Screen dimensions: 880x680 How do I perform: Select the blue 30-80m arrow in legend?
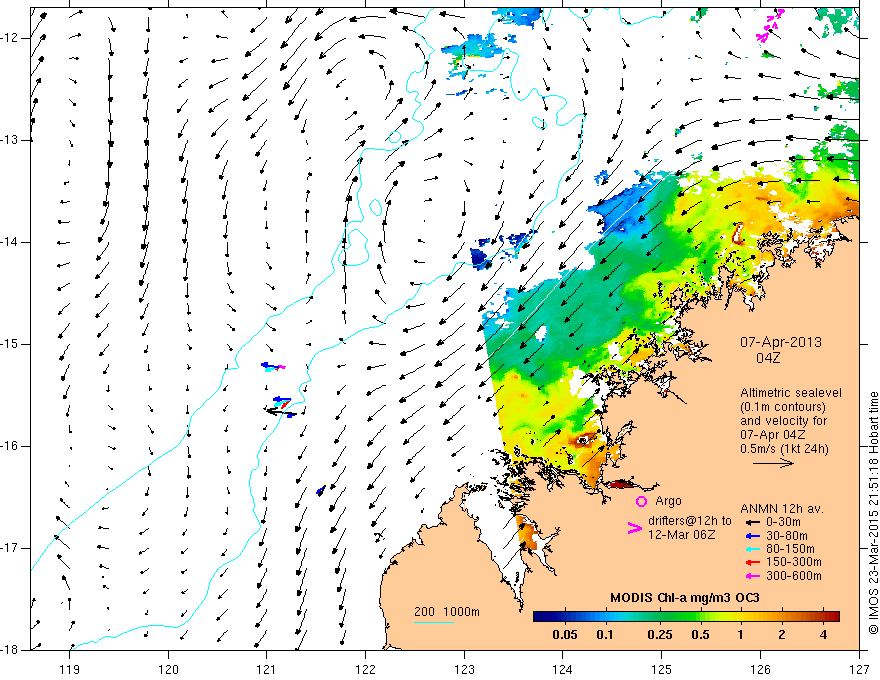point(753,536)
